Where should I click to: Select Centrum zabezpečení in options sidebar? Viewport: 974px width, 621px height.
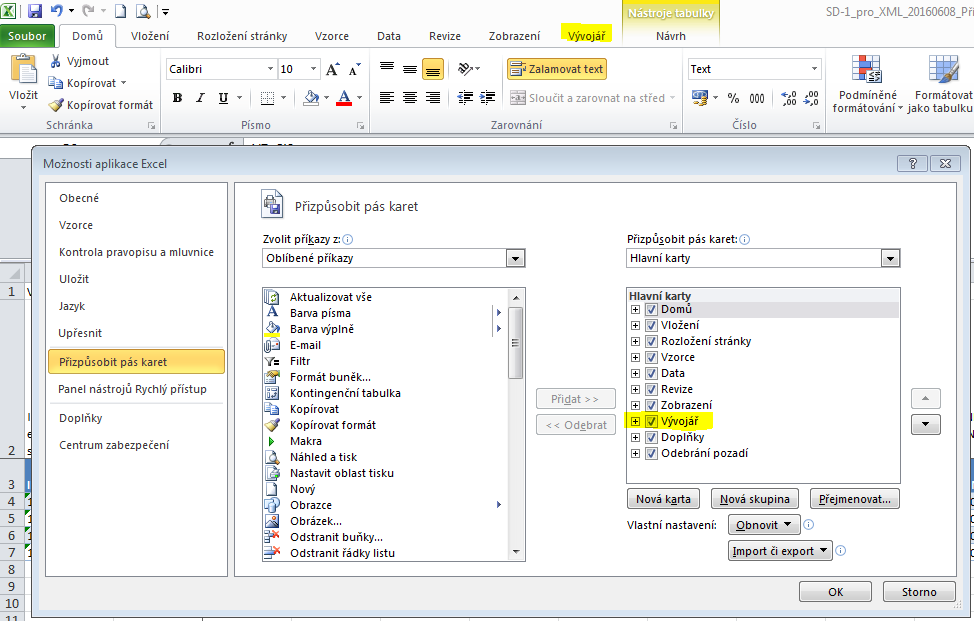114,445
